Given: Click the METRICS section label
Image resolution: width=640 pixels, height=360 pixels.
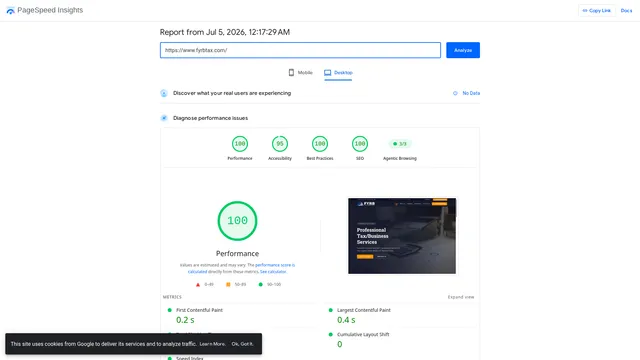Looking at the screenshot, I should 172,297.
